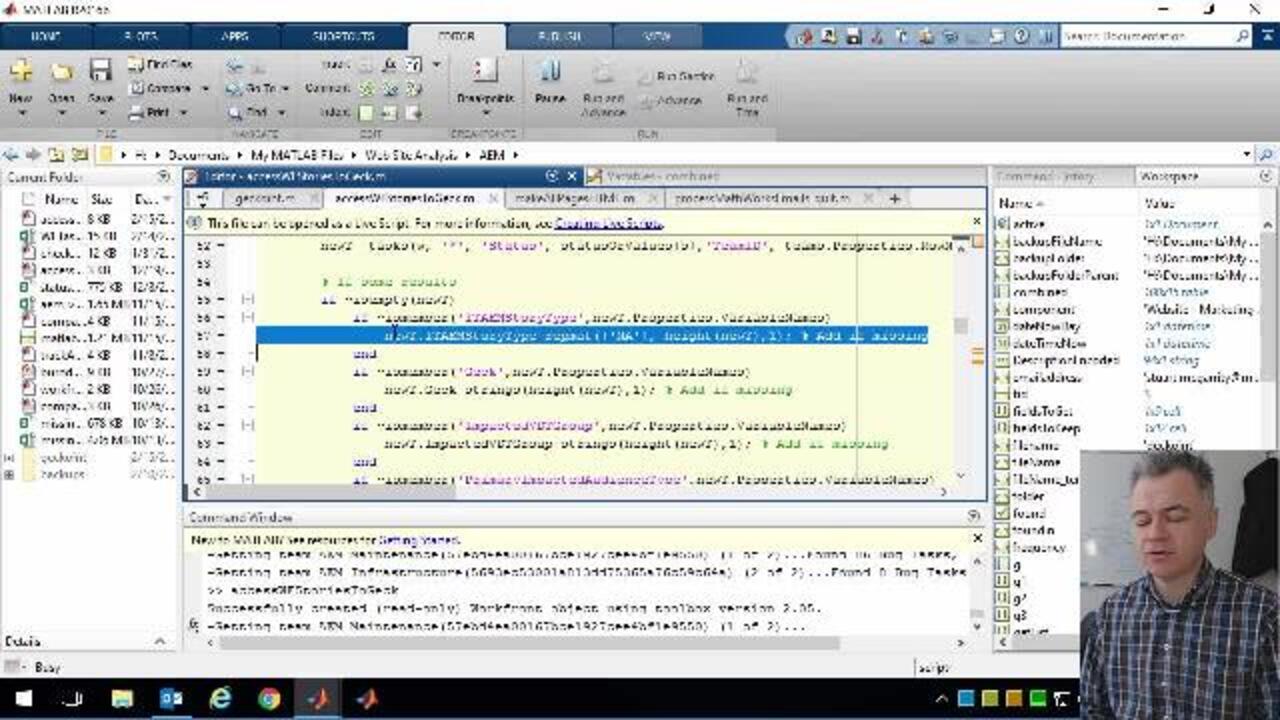Open the Find dropdown arrow

281,113
